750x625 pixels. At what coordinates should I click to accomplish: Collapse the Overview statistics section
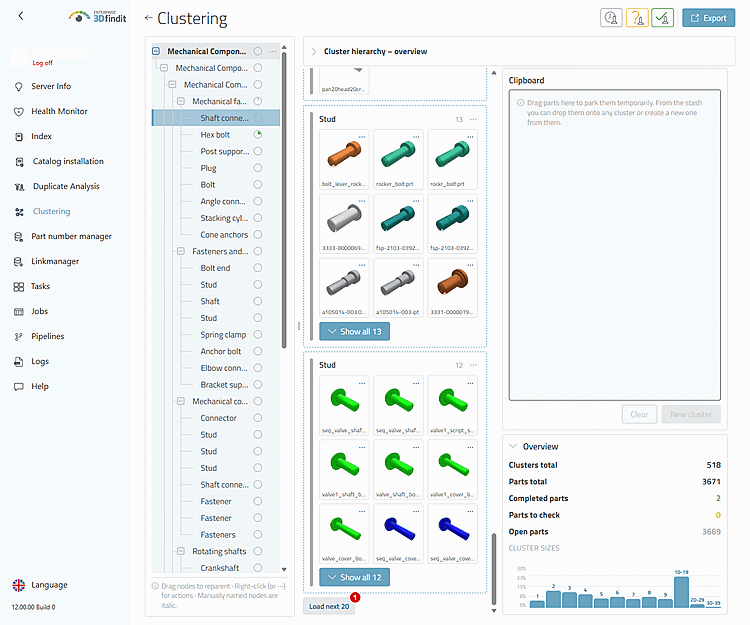[x=513, y=446]
